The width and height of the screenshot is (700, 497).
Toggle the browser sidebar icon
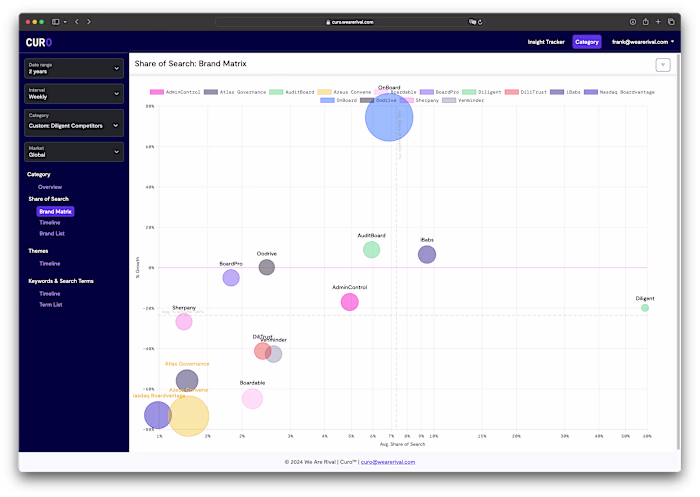tap(56, 21)
